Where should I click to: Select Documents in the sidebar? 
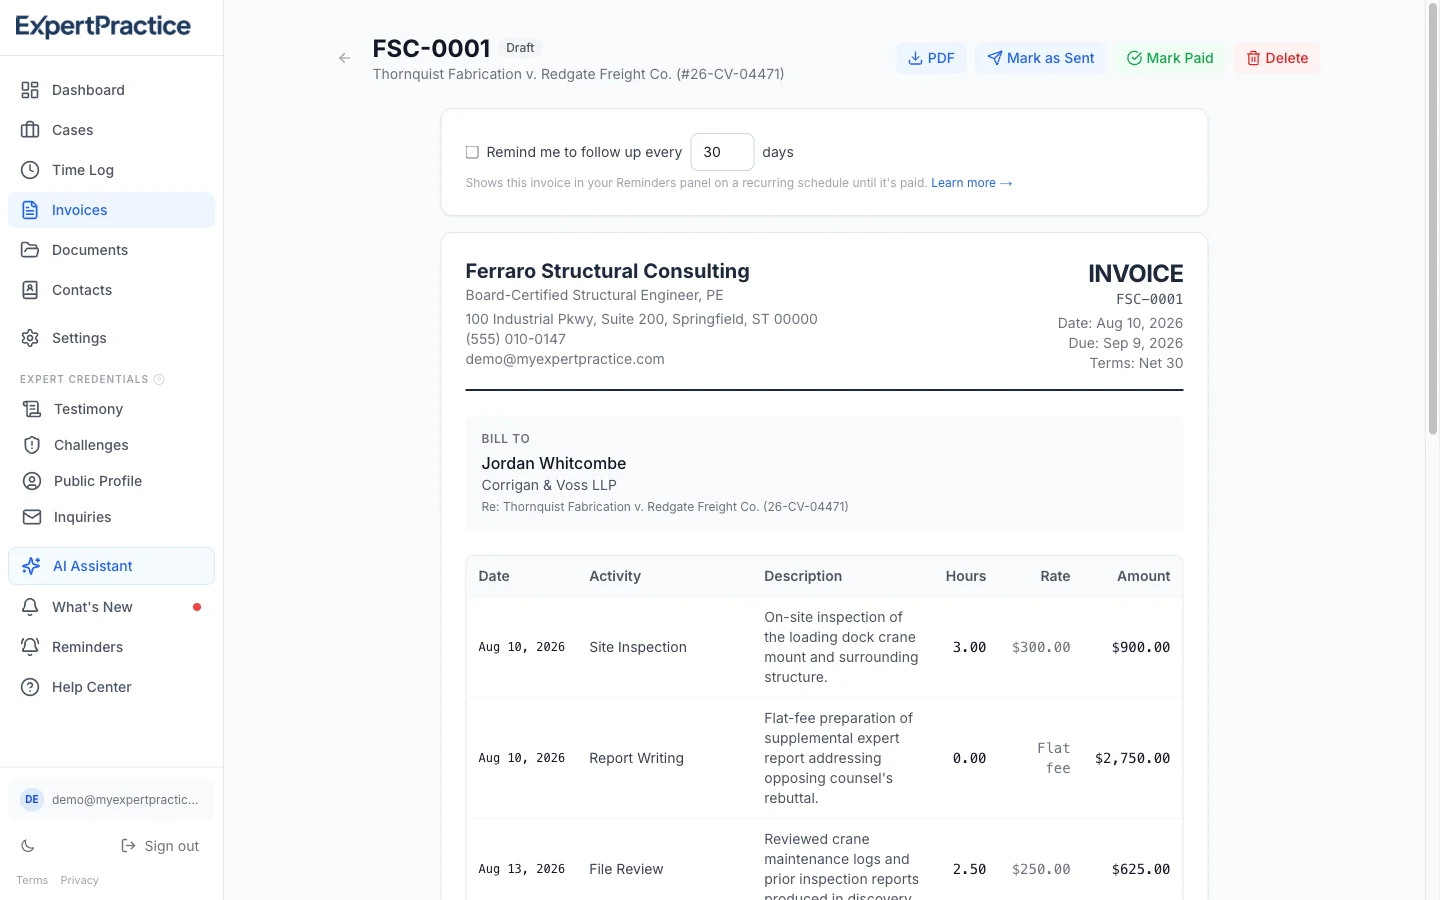pyautogui.click(x=111, y=250)
